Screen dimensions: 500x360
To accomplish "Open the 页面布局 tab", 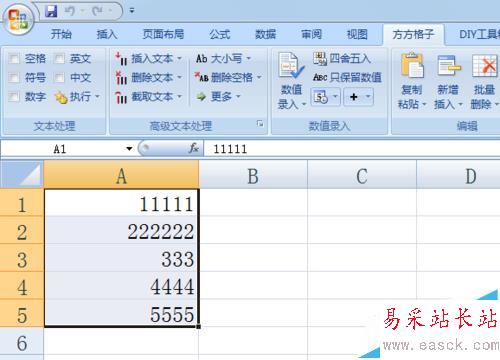I will click(x=163, y=34).
